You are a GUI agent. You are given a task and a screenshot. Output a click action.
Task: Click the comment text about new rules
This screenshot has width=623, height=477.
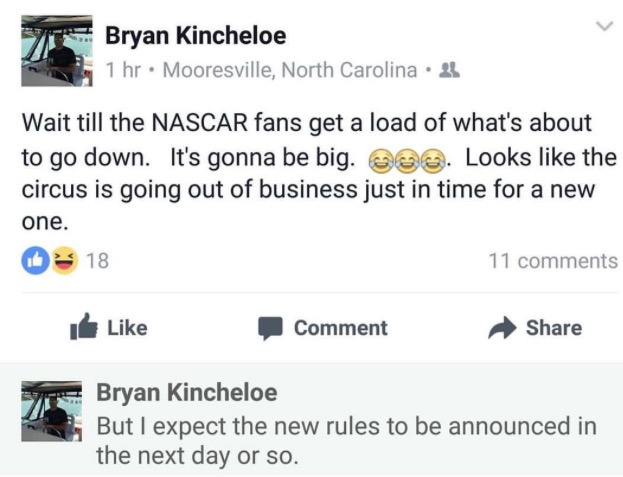(345, 441)
